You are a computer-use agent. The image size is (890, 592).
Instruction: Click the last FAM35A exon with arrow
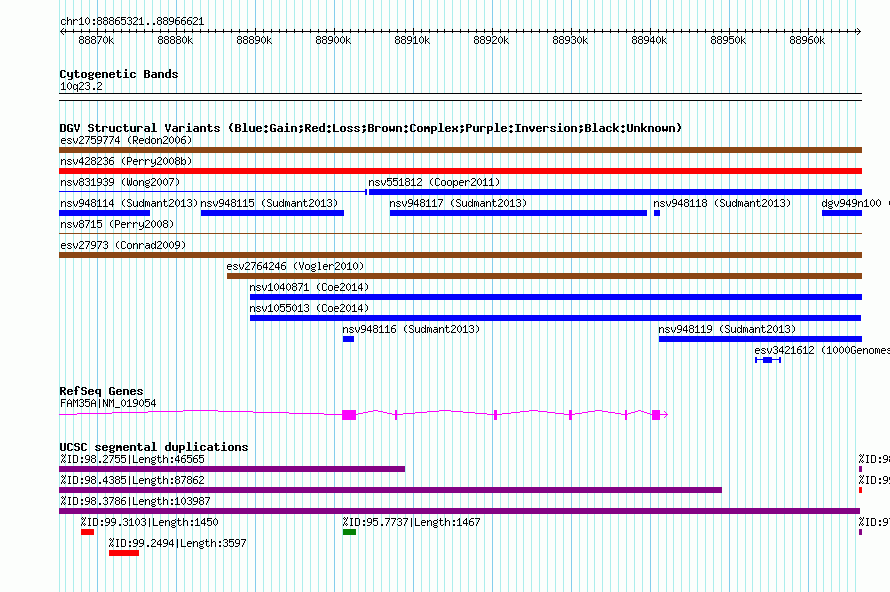[x=660, y=415]
